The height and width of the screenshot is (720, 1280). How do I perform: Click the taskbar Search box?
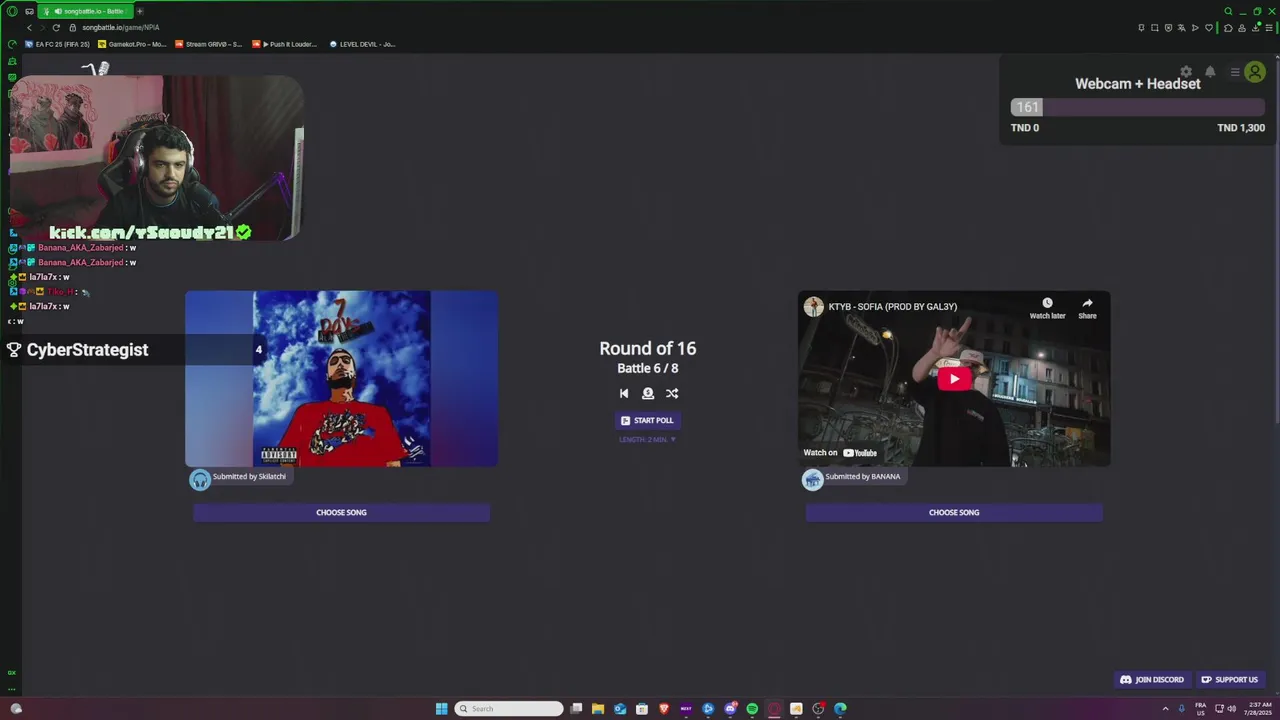(509, 709)
